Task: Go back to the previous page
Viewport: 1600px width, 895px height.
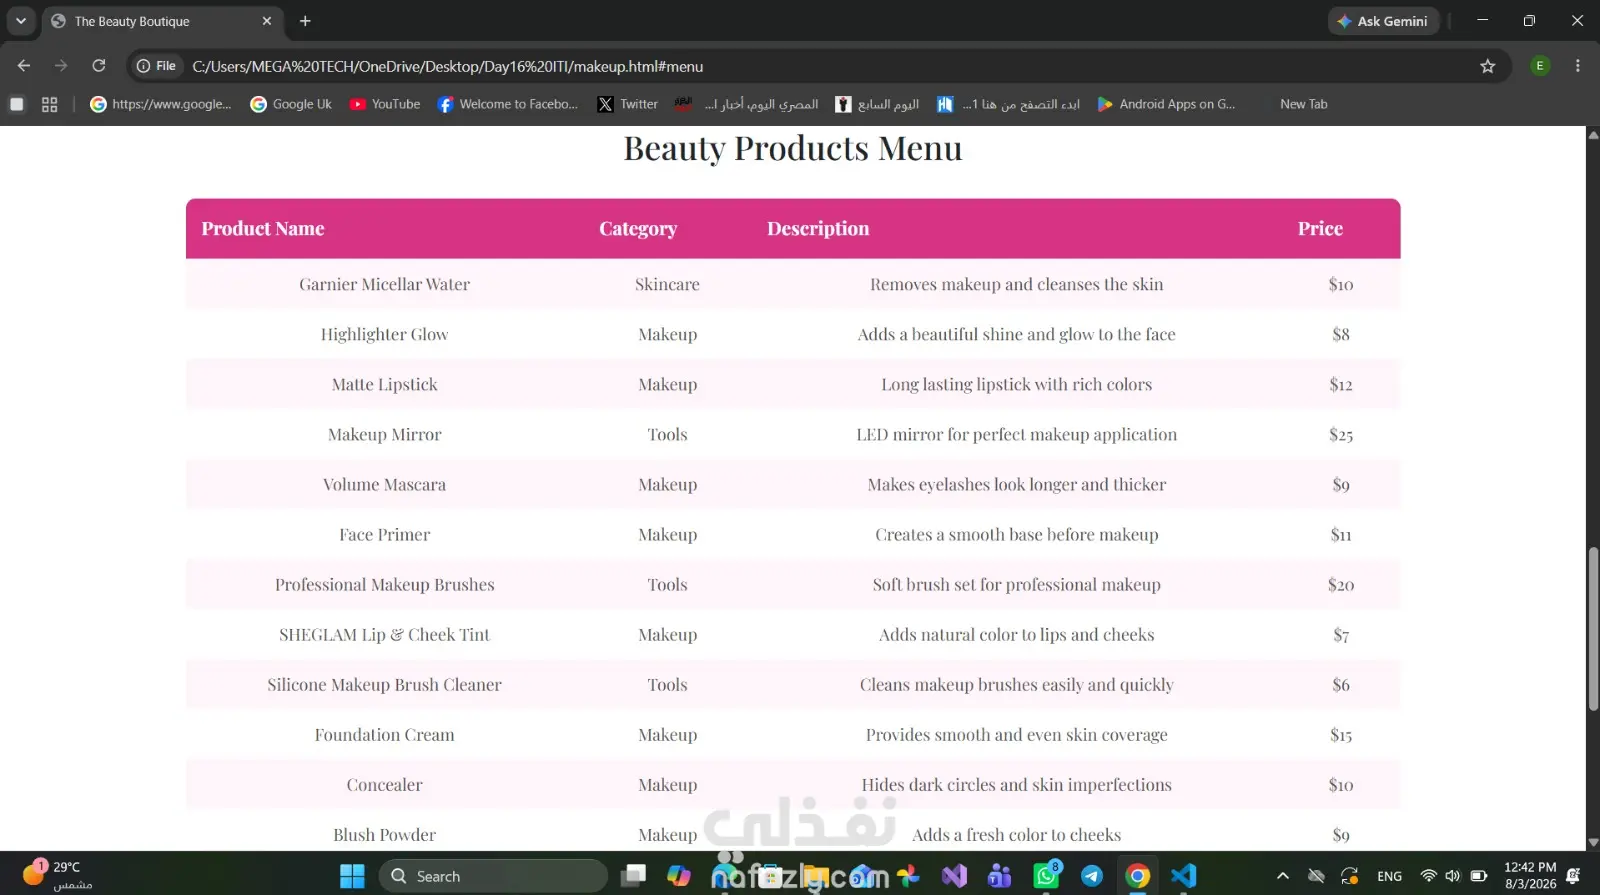Action: [24, 66]
